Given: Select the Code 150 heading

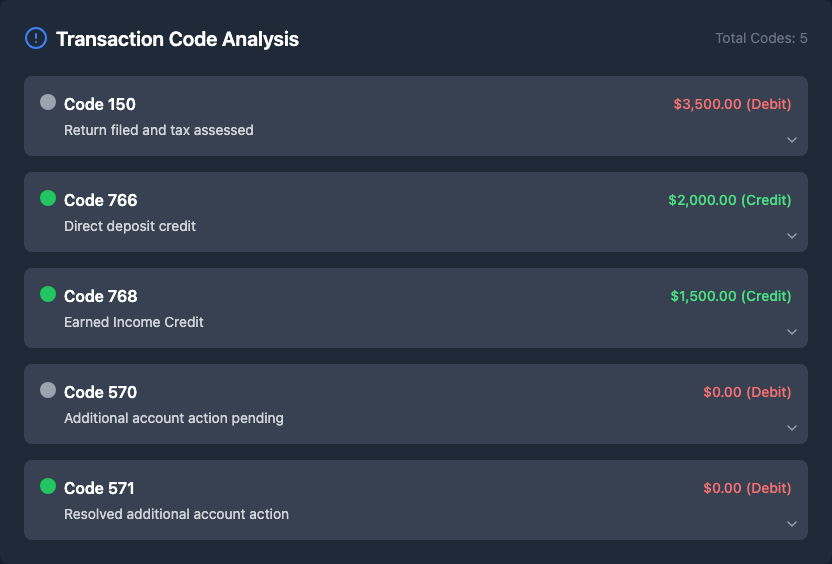Looking at the screenshot, I should pyautogui.click(x=100, y=104).
